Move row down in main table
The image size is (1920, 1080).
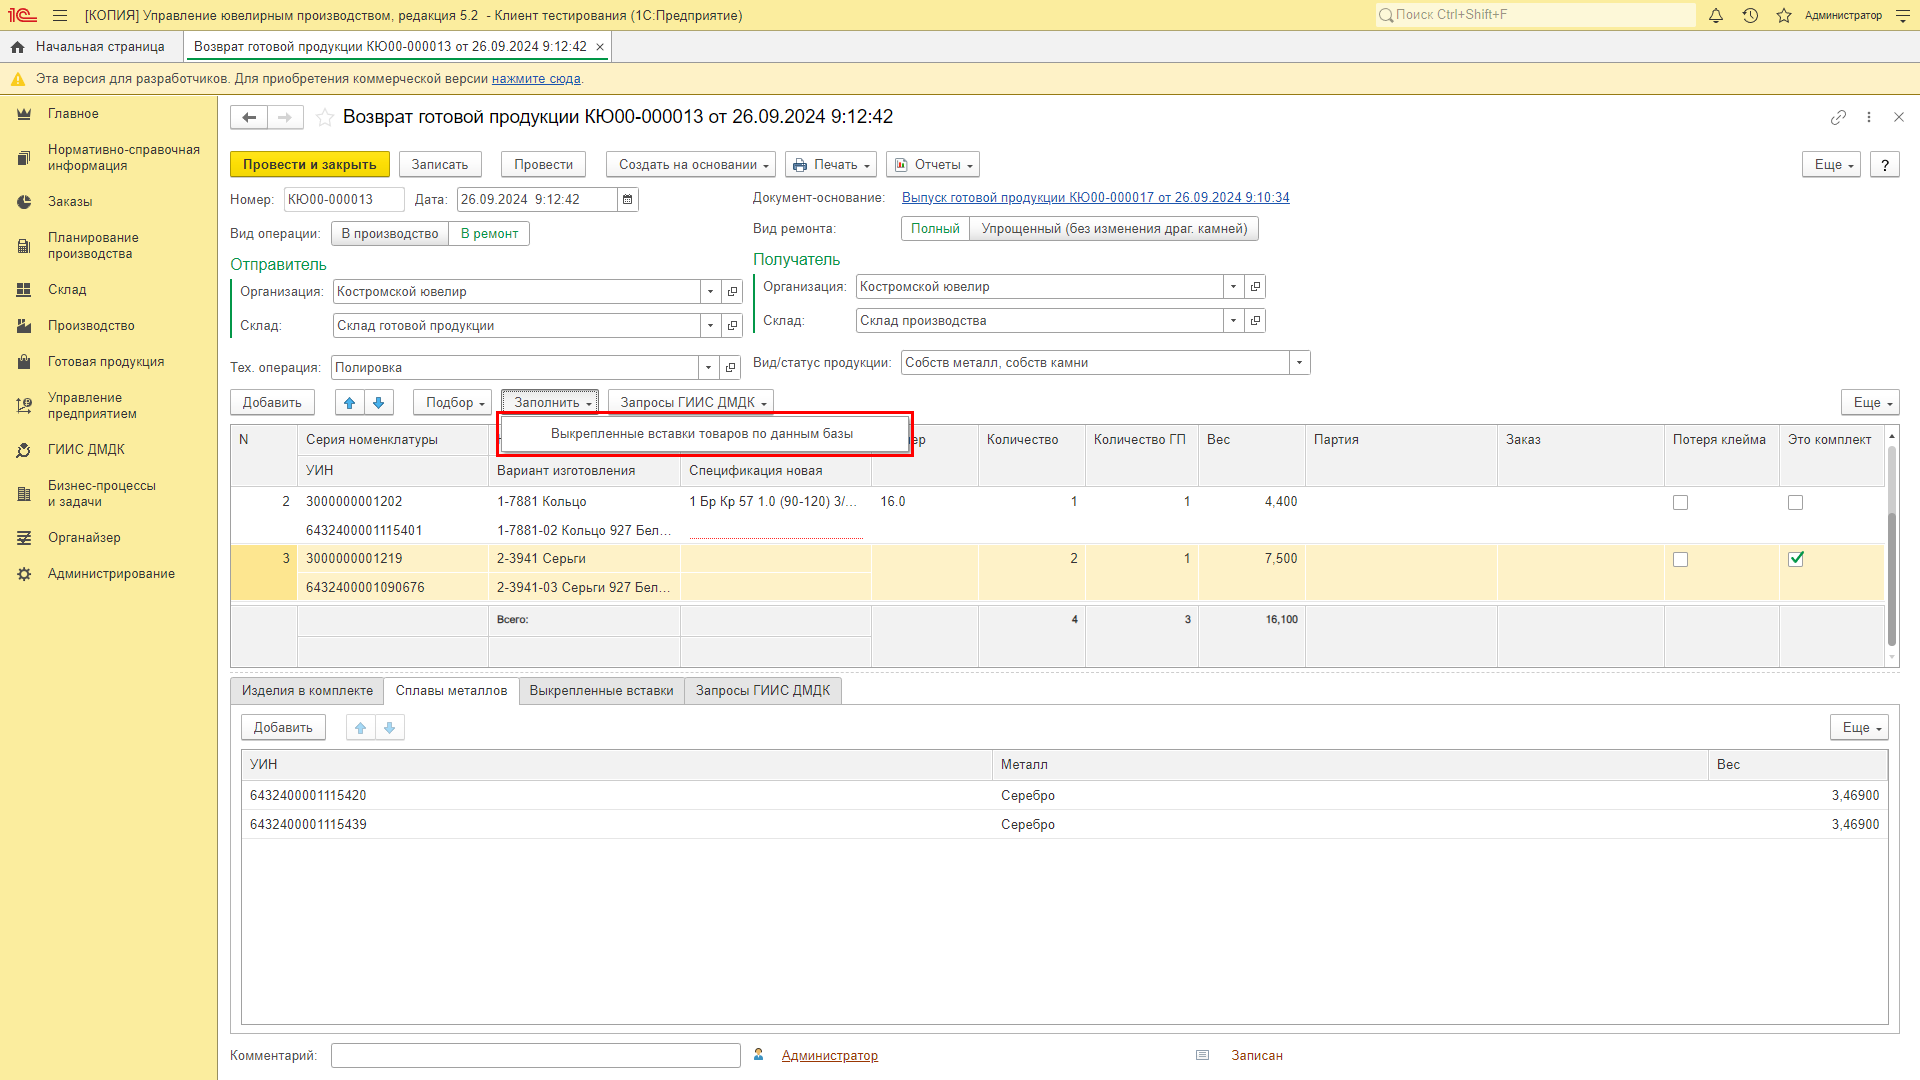(x=378, y=403)
